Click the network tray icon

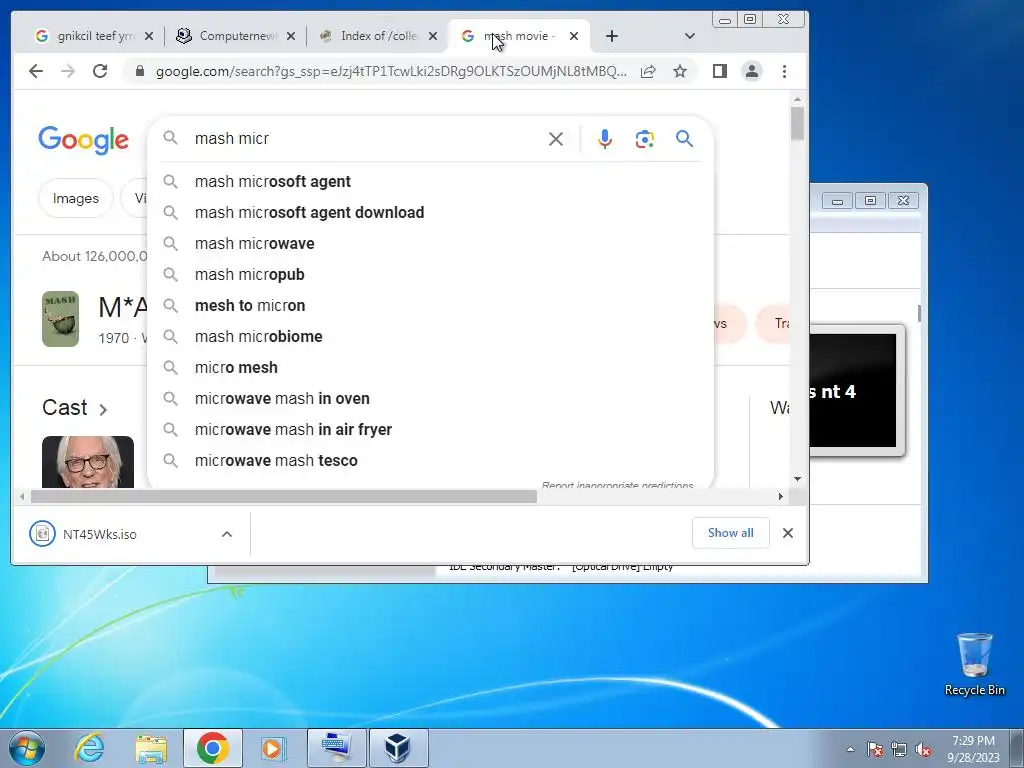click(x=899, y=749)
